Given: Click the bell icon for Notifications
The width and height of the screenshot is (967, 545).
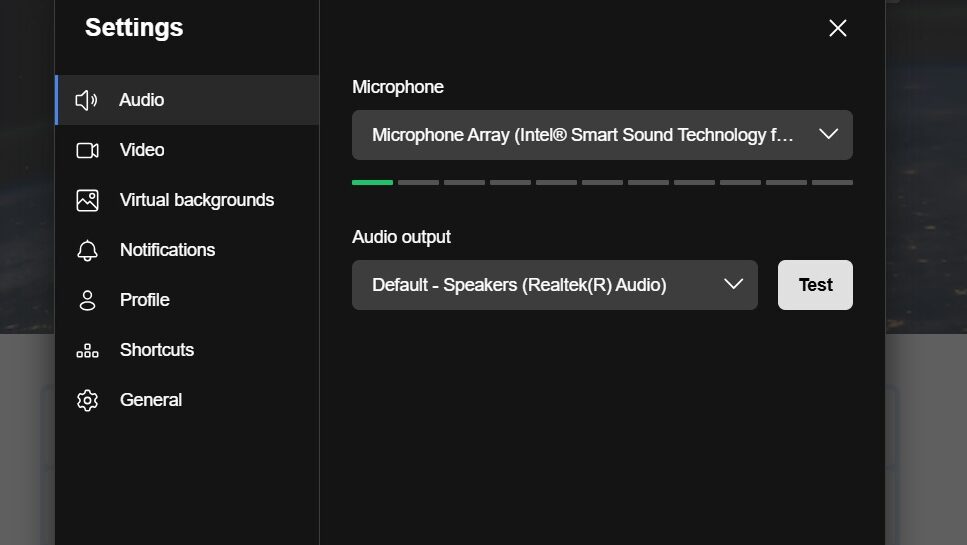Looking at the screenshot, I should [87, 250].
